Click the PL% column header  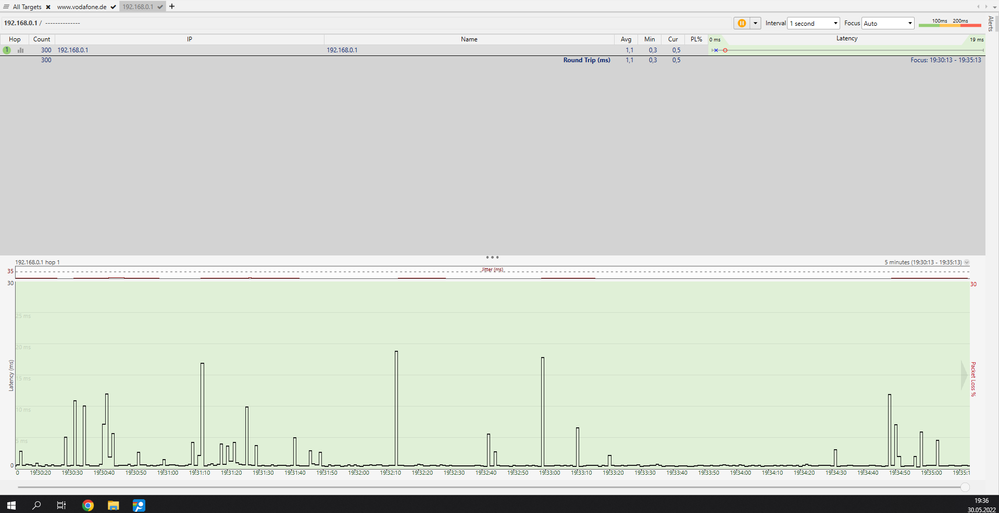tap(696, 39)
